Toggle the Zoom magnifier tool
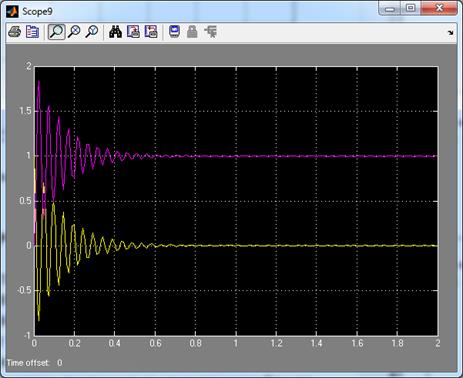Screen dimensions: 463x378 point(56,32)
